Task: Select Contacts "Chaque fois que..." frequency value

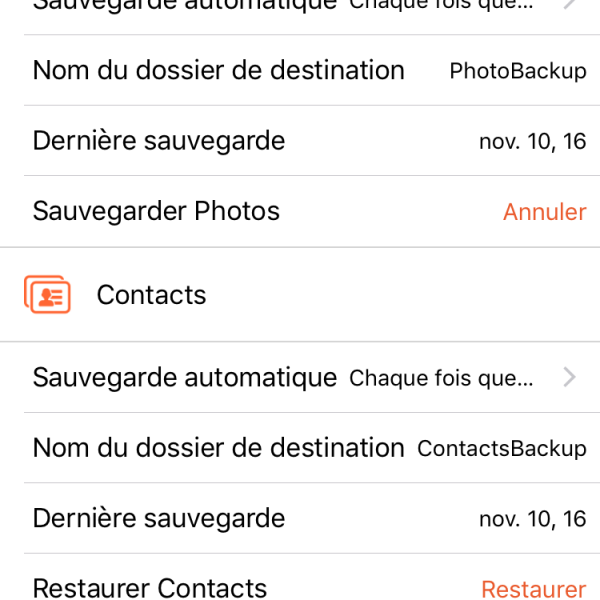Action: click(441, 378)
